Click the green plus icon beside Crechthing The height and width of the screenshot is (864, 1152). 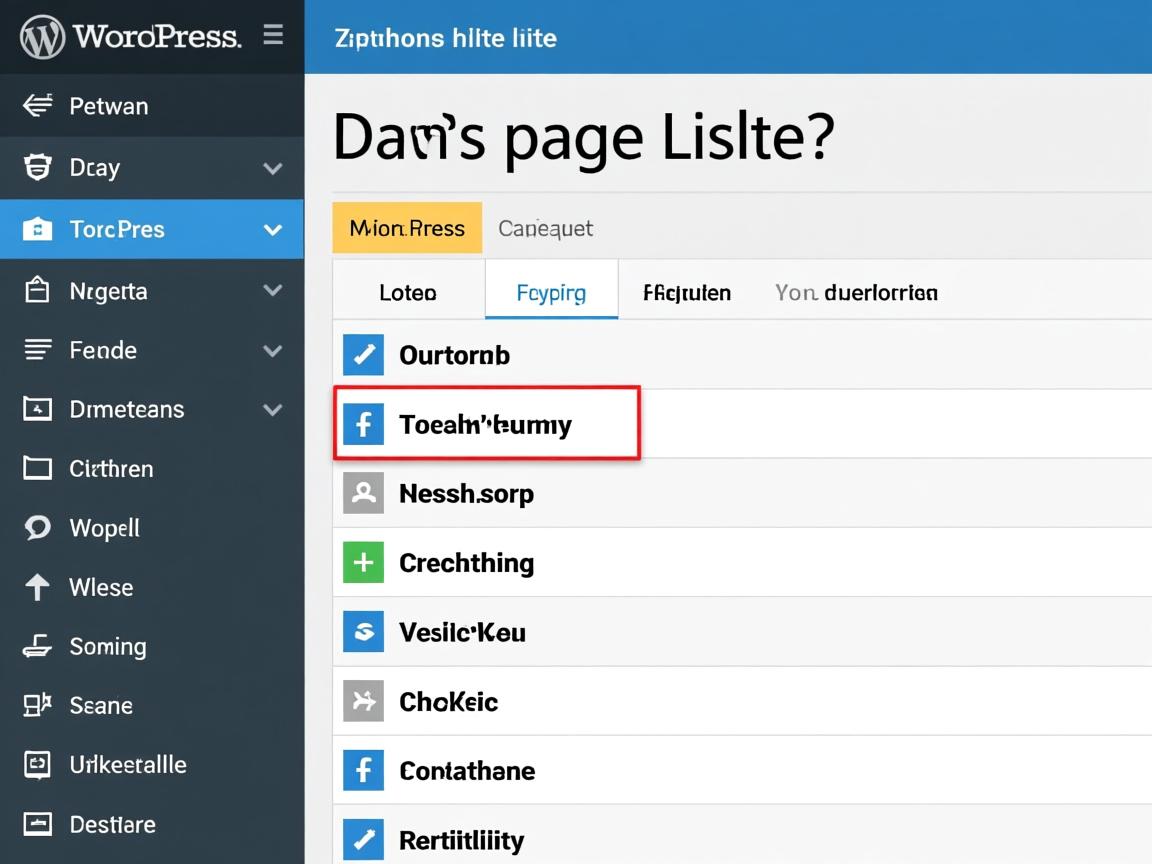(363, 563)
